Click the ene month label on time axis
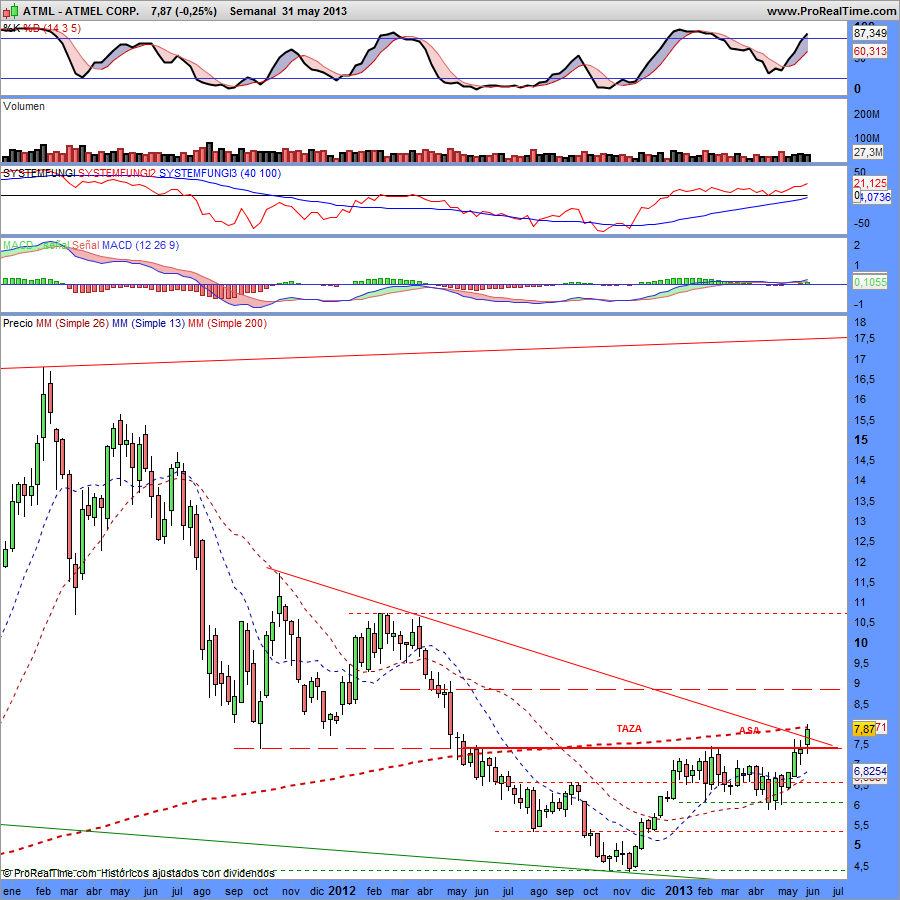The image size is (900, 900). 12,891
